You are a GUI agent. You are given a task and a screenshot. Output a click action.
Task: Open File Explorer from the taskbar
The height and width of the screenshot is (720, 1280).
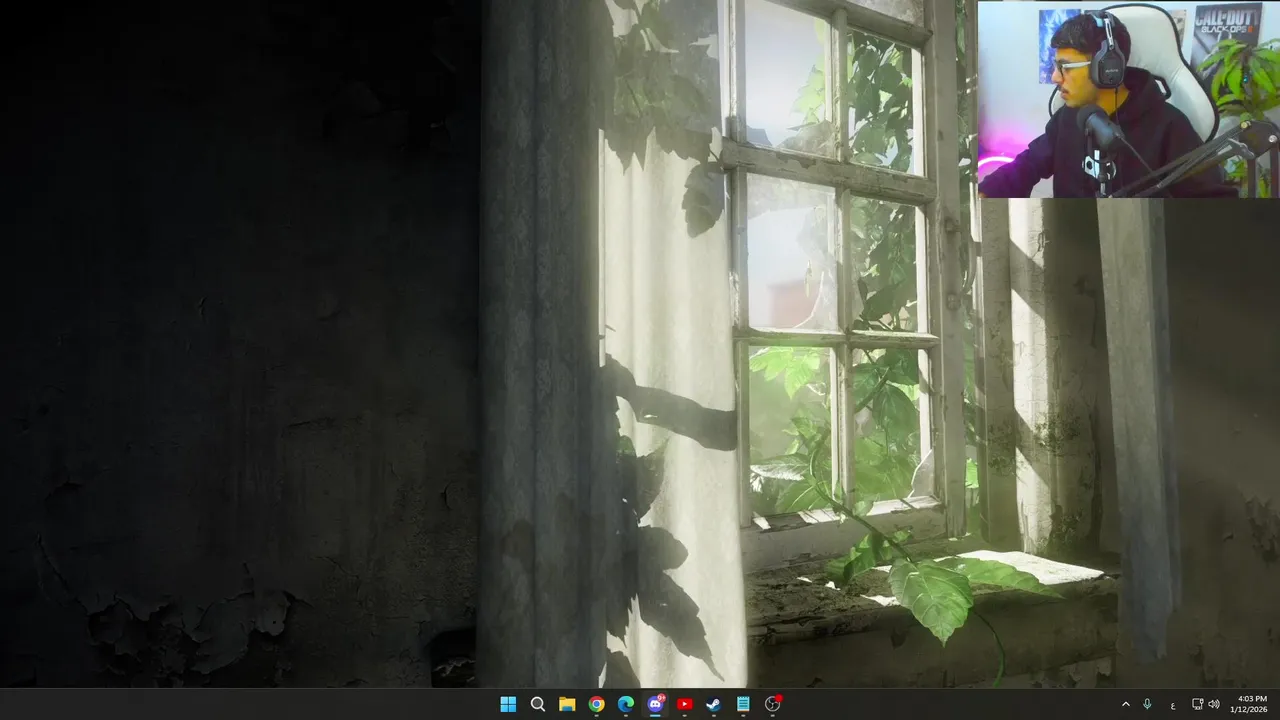point(567,704)
